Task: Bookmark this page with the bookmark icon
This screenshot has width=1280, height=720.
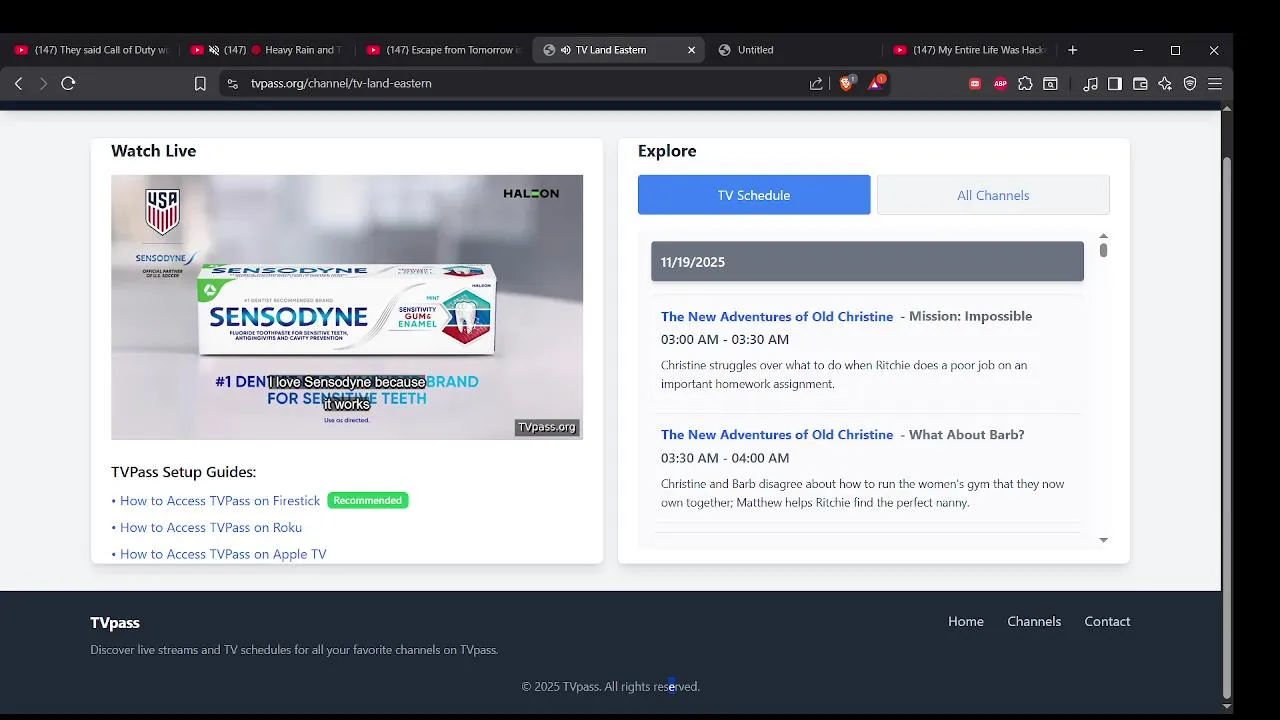Action: 200,84
